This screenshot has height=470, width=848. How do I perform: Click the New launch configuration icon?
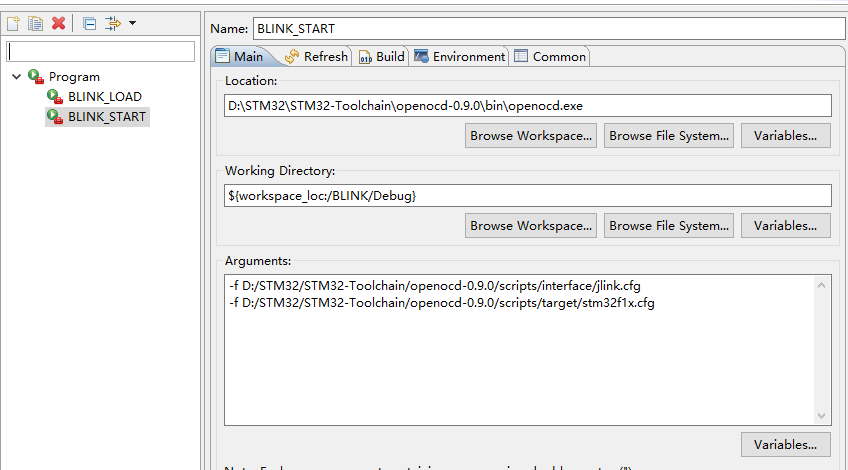click(14, 23)
